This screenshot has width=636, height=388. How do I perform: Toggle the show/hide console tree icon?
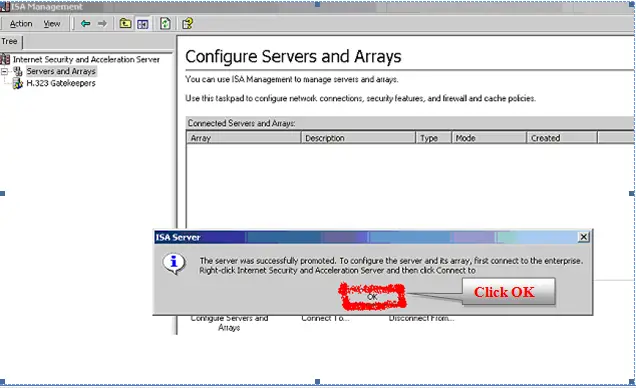(142, 24)
